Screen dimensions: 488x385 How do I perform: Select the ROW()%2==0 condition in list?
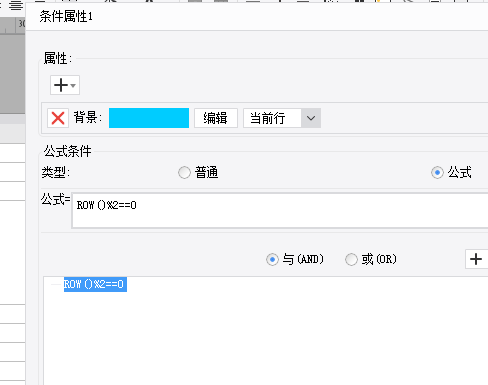[95, 284]
